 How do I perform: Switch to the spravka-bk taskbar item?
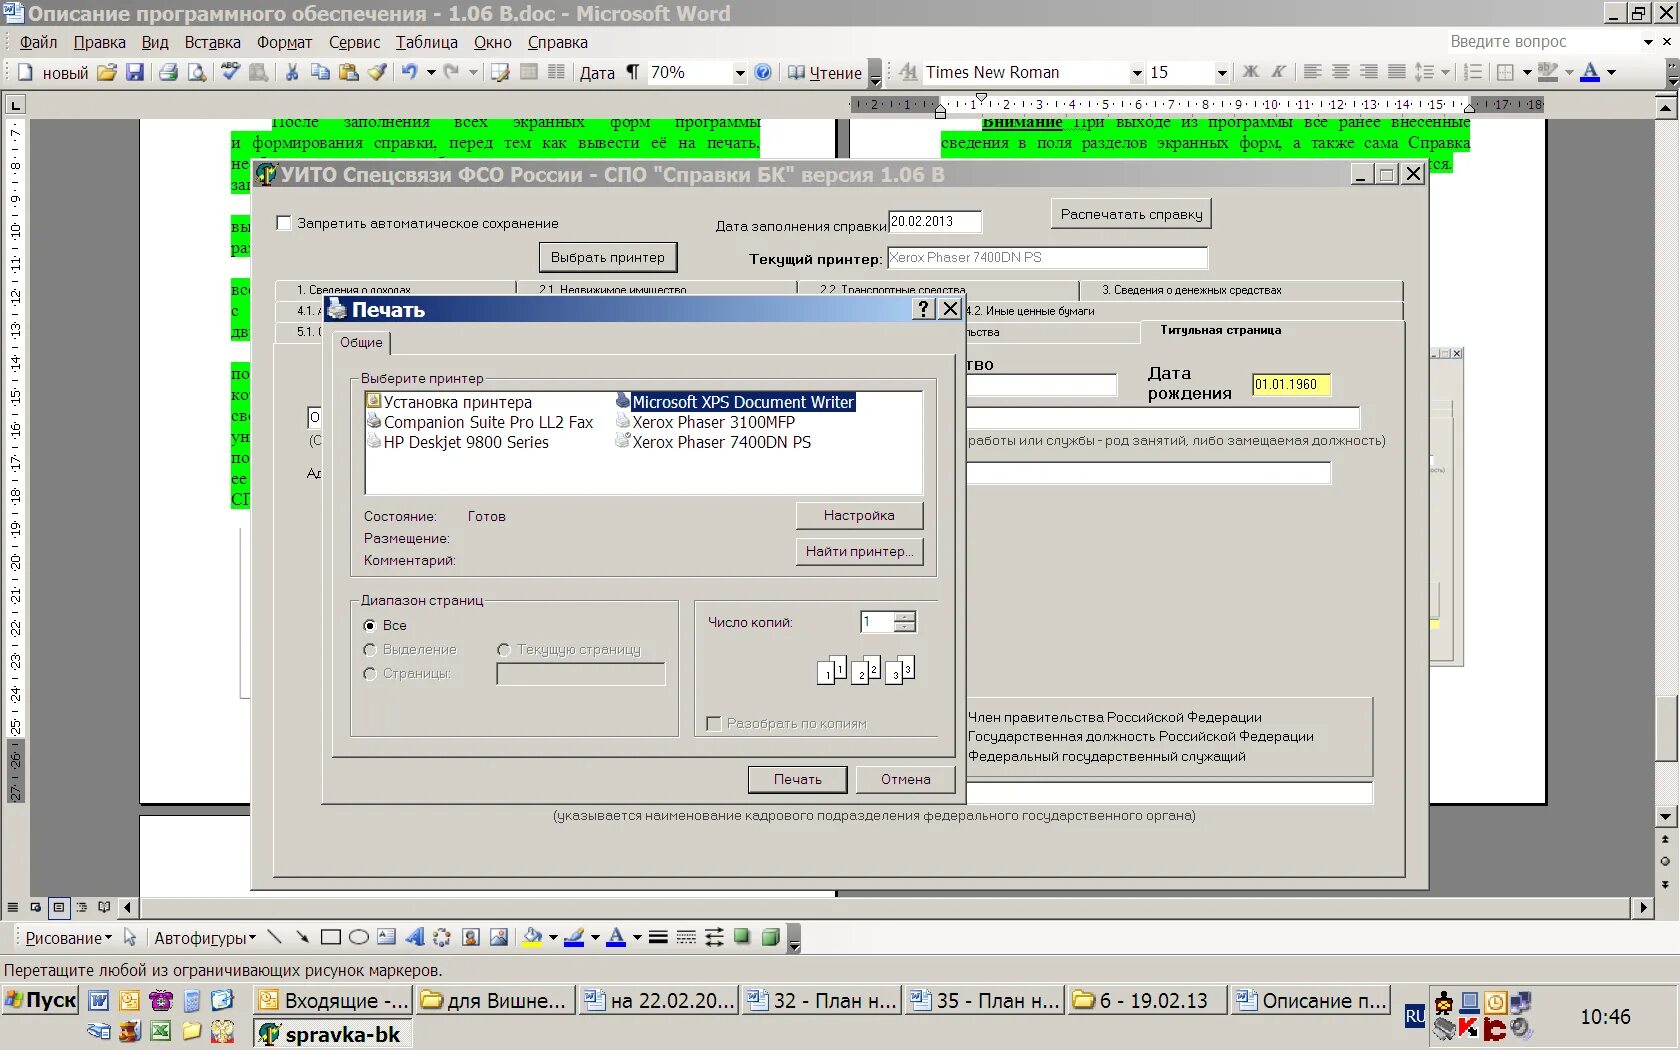tap(332, 1034)
